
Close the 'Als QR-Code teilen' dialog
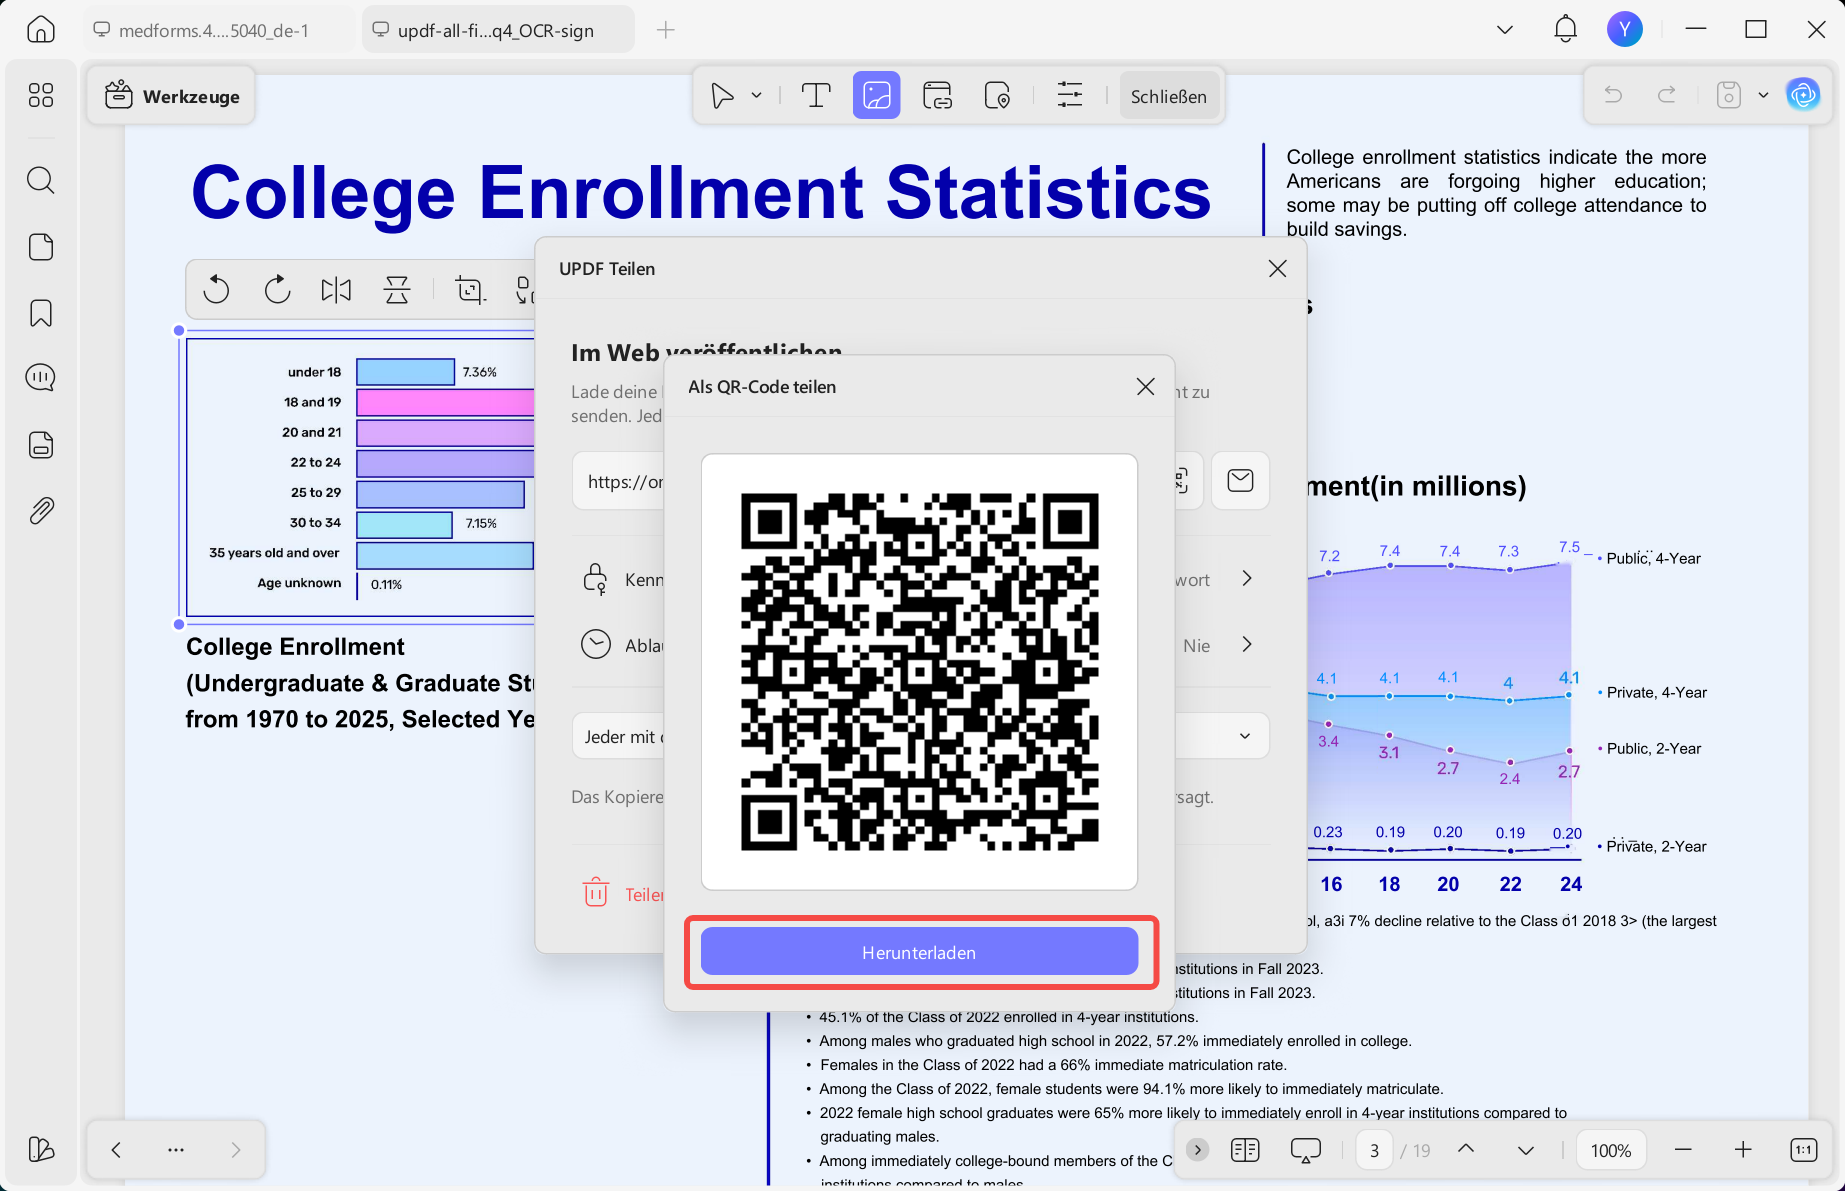(1146, 387)
